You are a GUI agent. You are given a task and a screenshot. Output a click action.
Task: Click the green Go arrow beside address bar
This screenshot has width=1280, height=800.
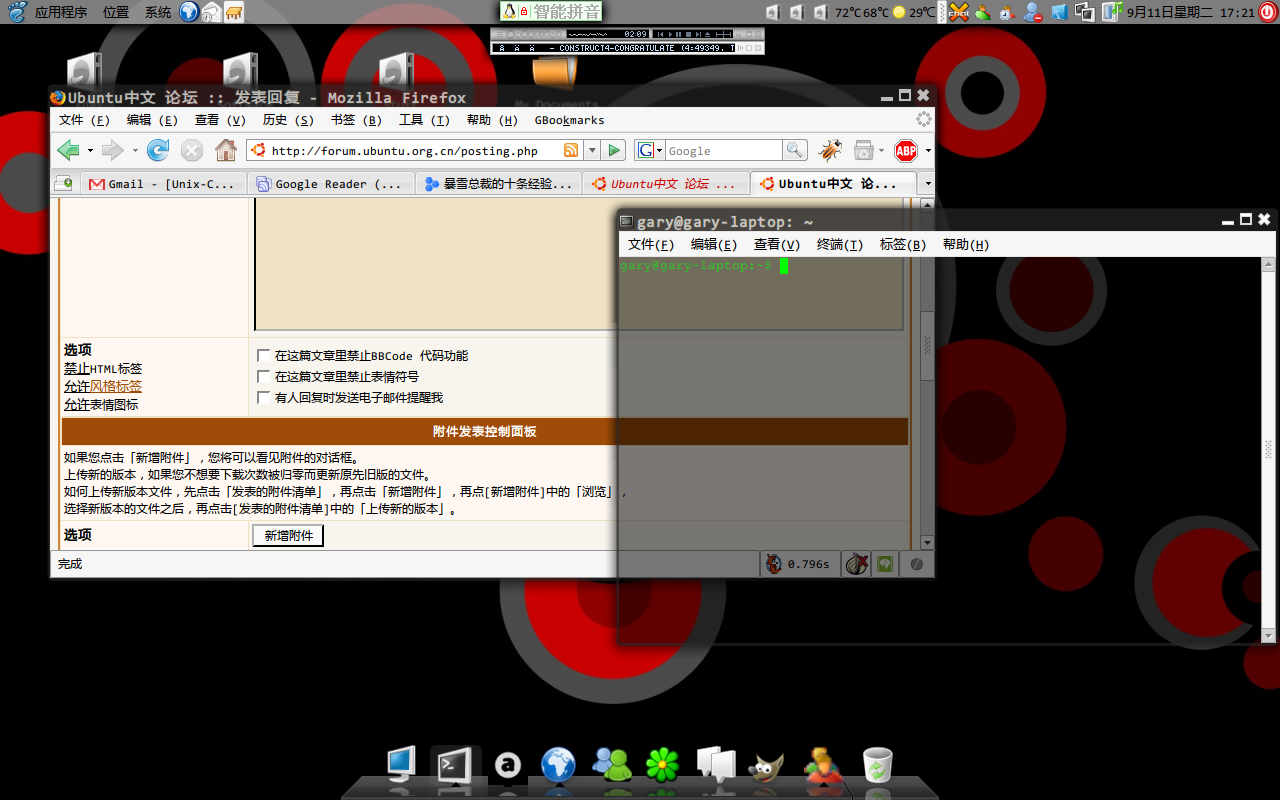[x=614, y=151]
